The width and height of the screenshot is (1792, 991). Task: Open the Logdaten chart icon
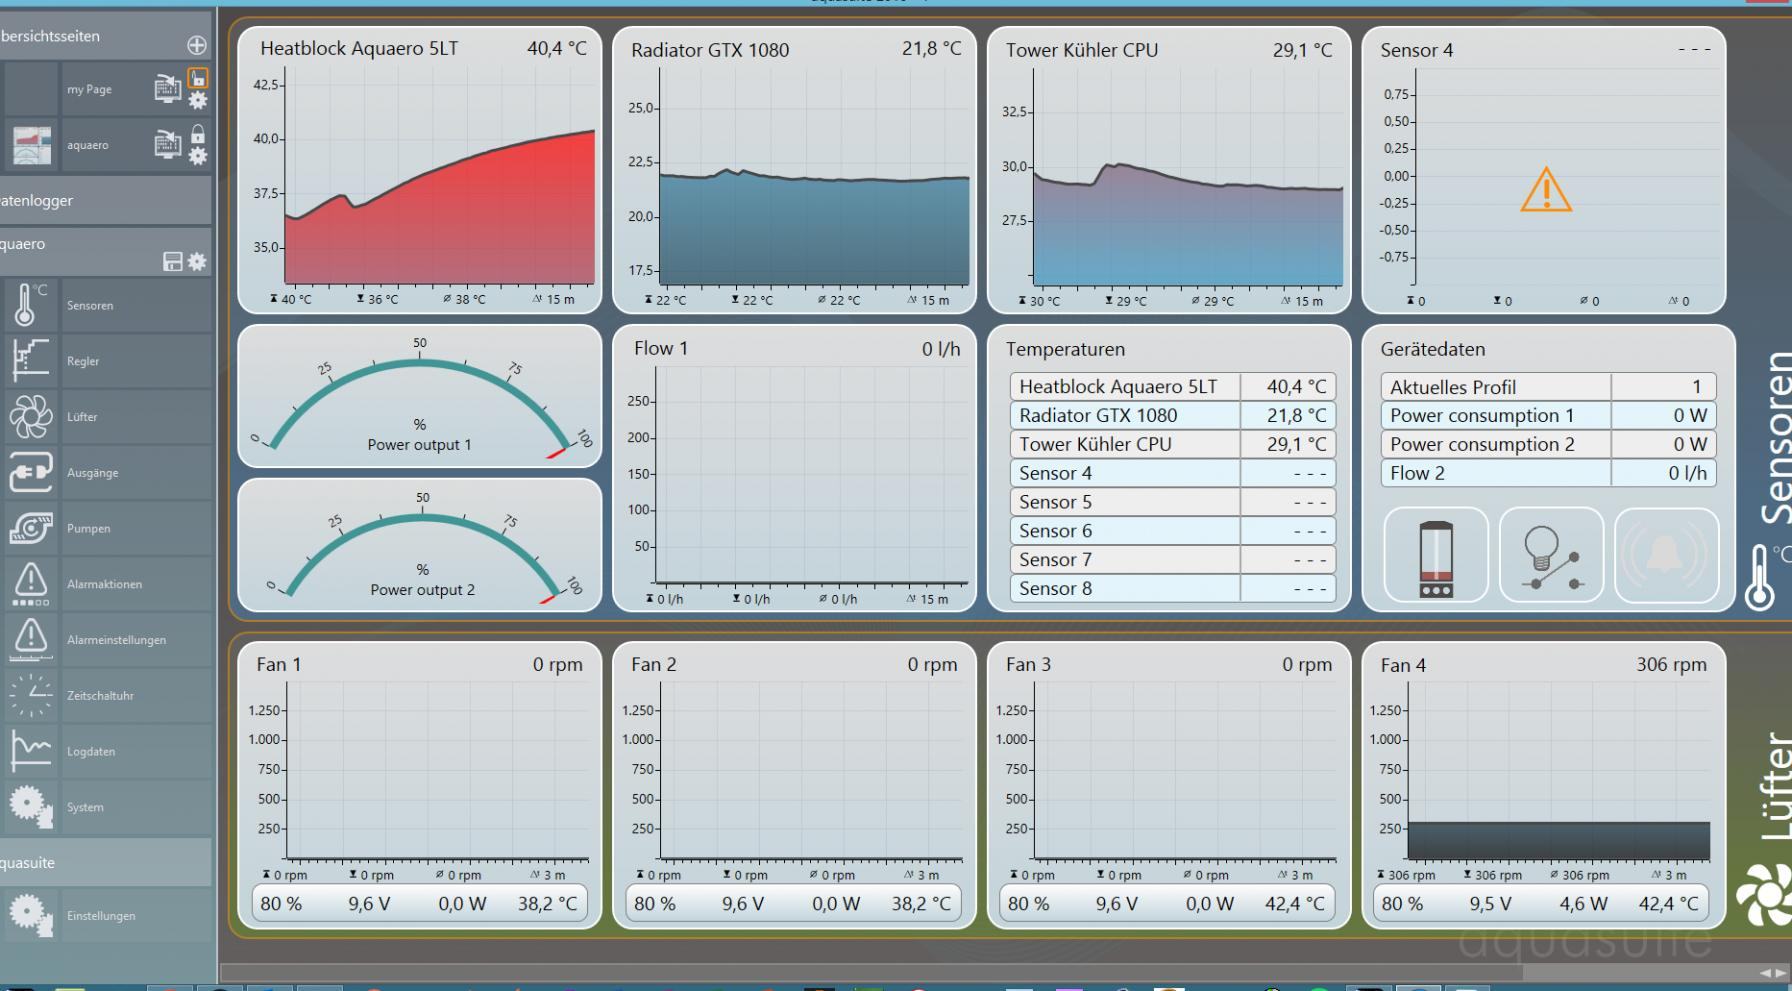tap(30, 751)
